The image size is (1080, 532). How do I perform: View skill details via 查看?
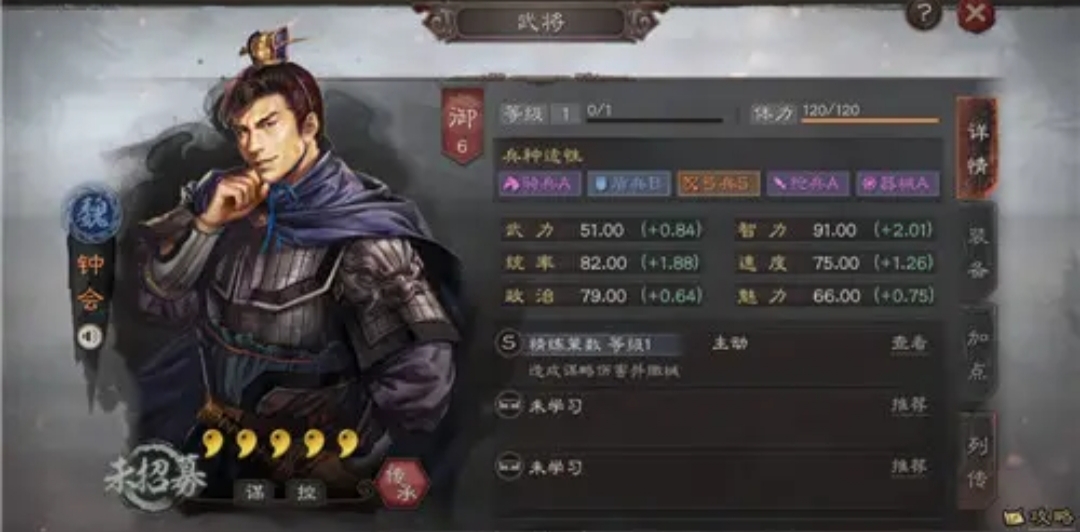click(909, 344)
